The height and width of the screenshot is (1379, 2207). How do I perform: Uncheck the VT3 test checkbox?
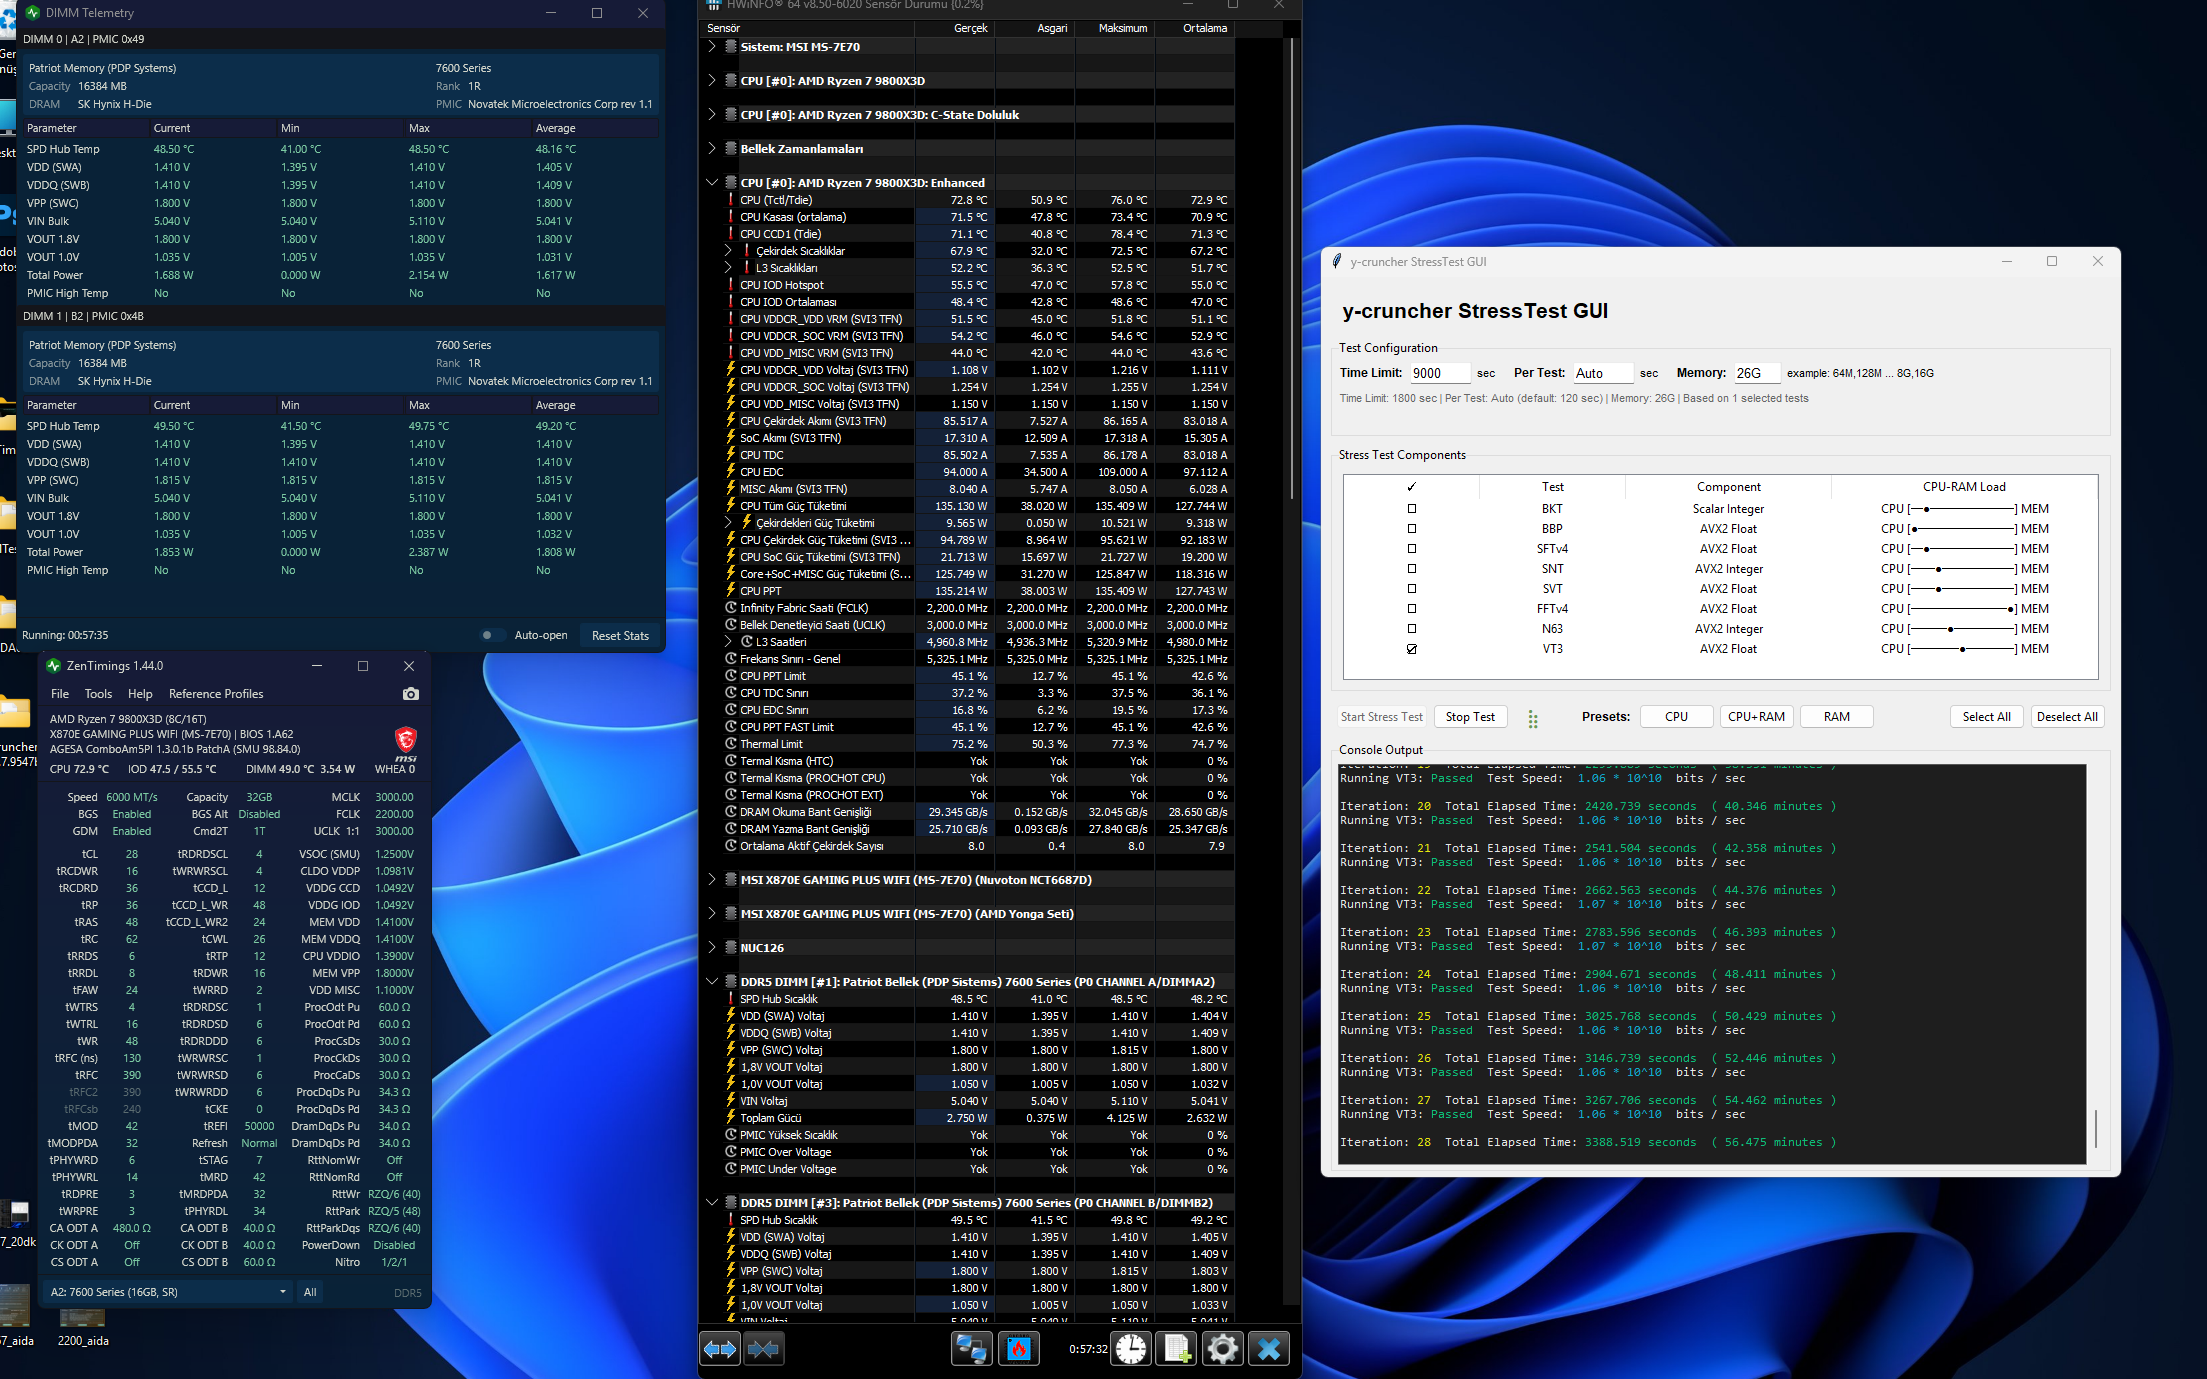click(x=1412, y=649)
